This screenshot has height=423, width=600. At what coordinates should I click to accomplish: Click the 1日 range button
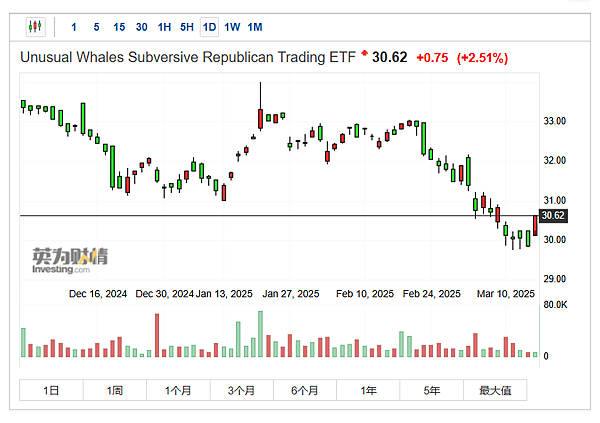point(51,390)
